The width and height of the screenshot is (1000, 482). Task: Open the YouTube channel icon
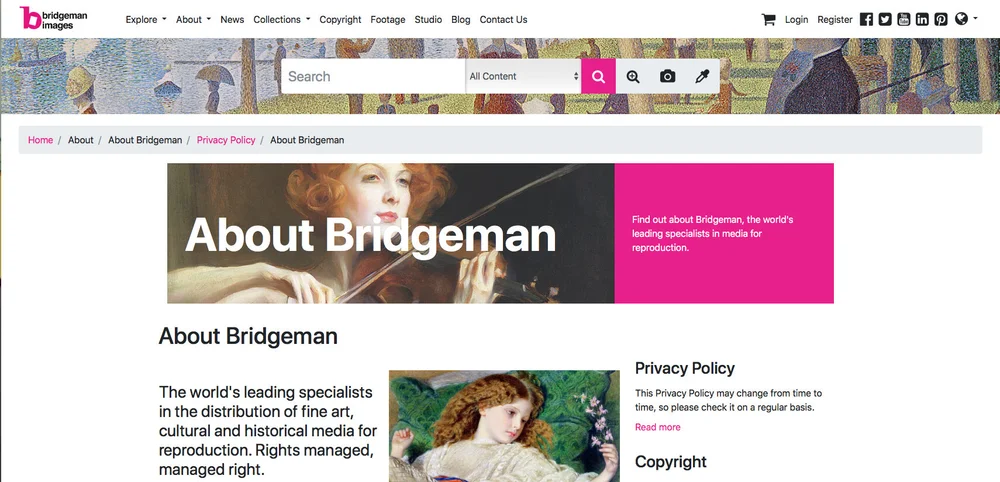[903, 20]
